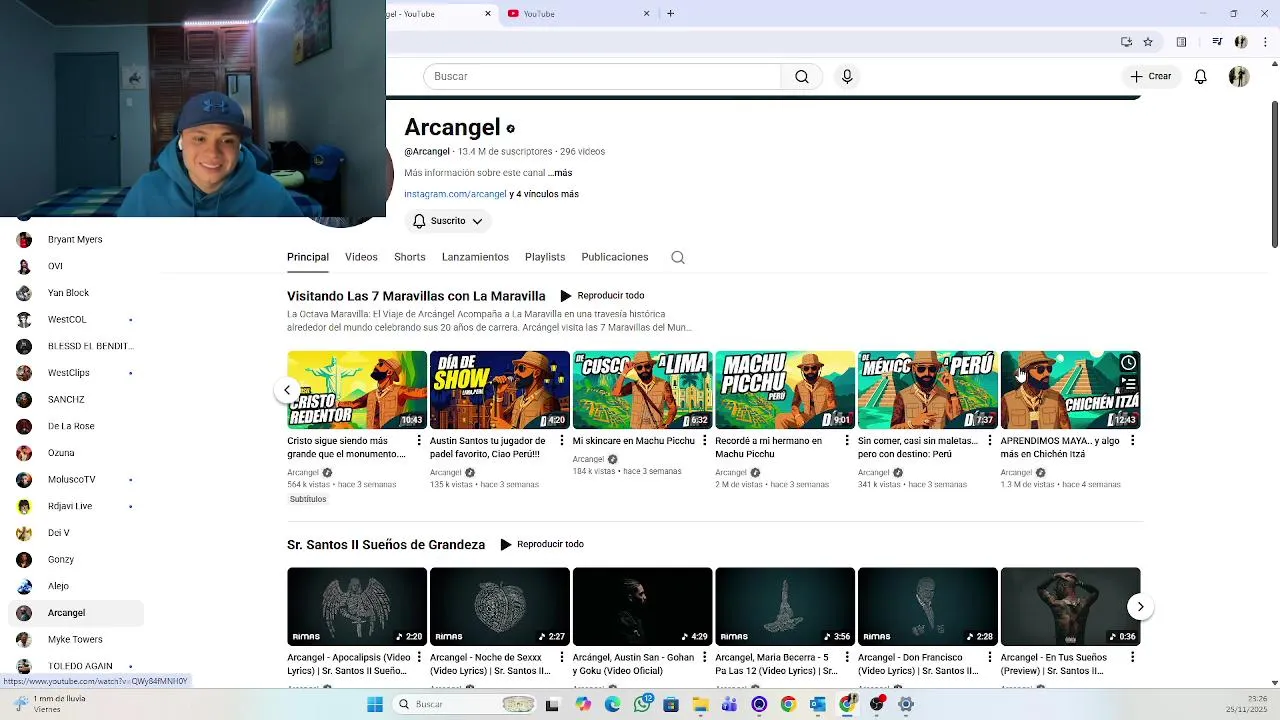Open new browser tab with plus
This screenshot has height=720, width=1280.
coord(670,13)
